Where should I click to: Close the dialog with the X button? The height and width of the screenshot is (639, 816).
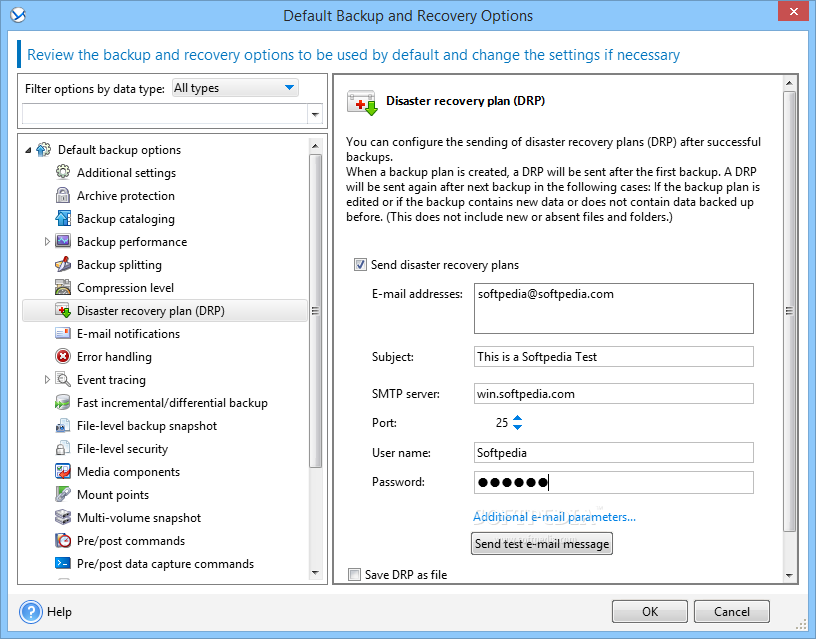point(793,11)
